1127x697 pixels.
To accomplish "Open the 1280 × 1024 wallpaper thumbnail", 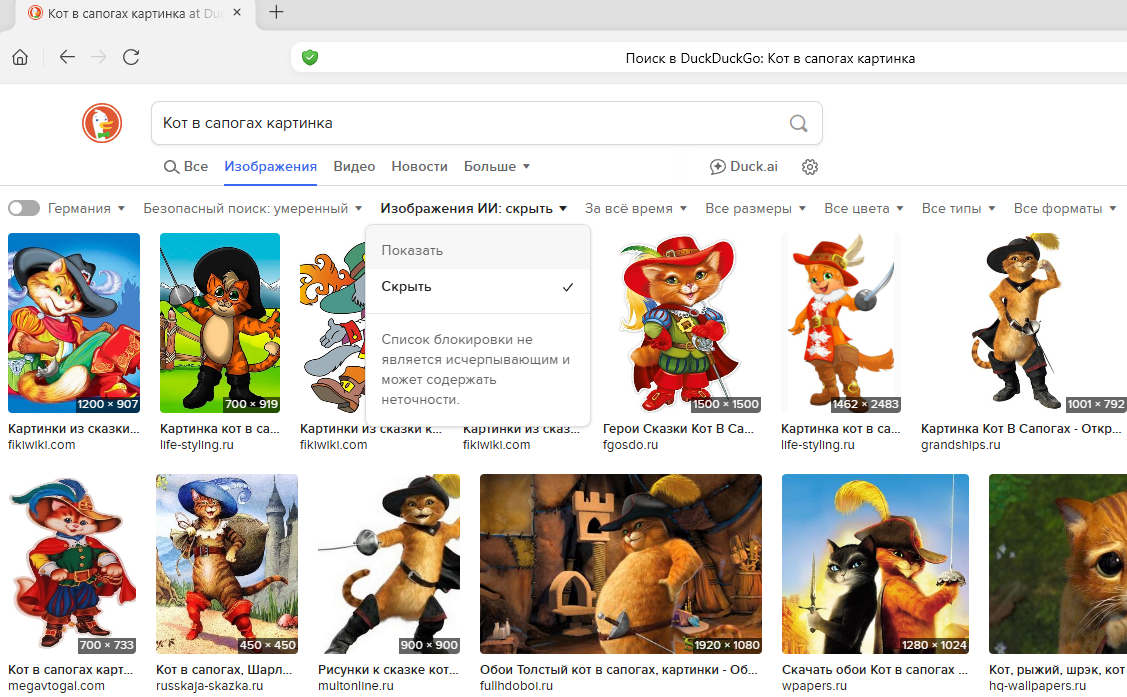I will (875, 564).
